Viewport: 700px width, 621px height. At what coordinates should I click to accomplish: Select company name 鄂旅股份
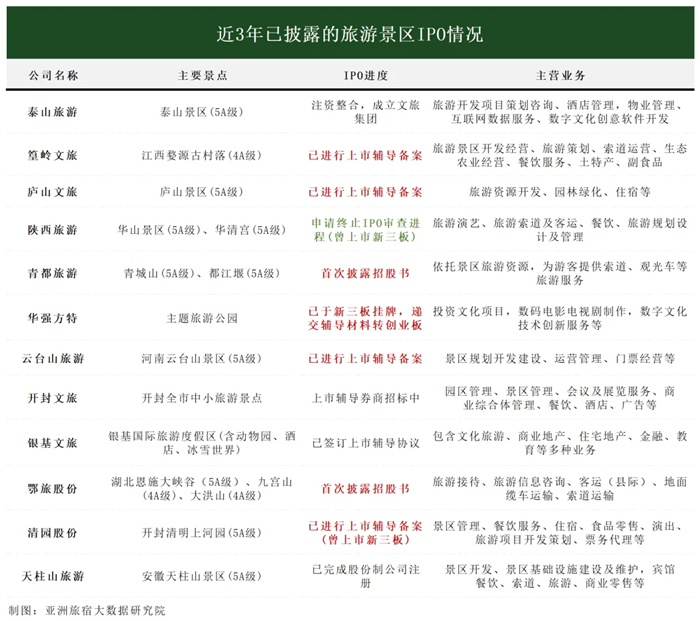pyautogui.click(x=53, y=489)
